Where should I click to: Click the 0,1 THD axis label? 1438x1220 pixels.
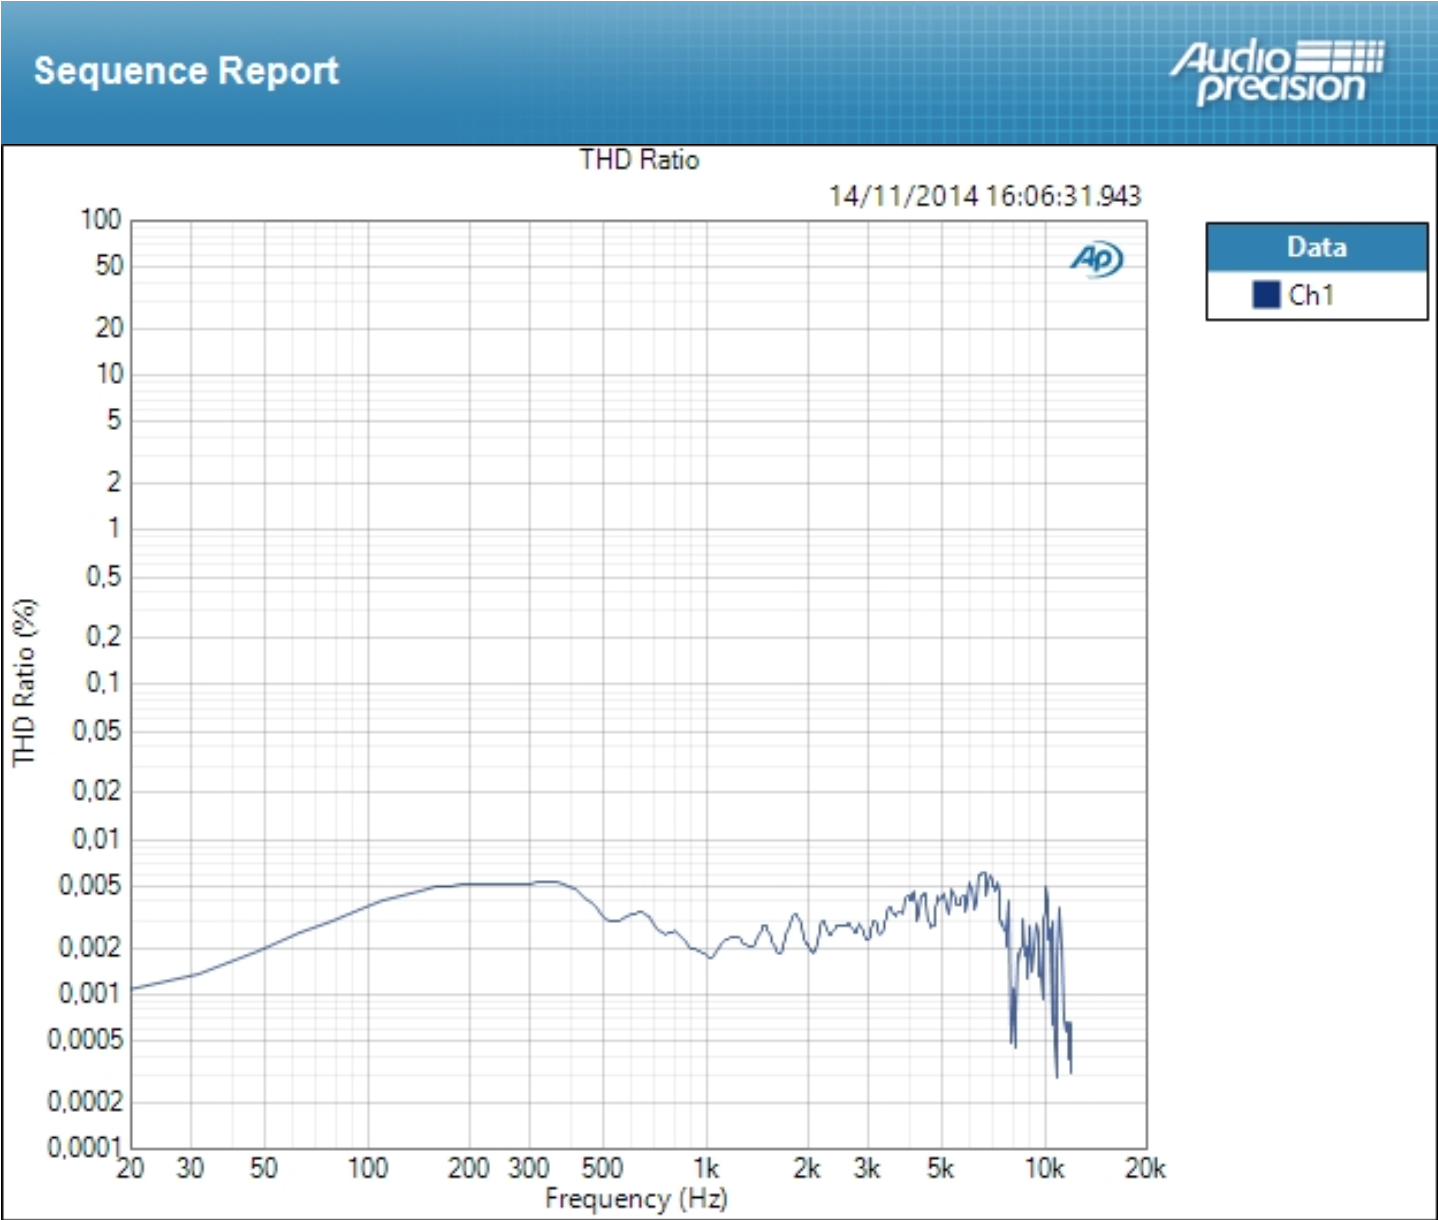[103, 683]
